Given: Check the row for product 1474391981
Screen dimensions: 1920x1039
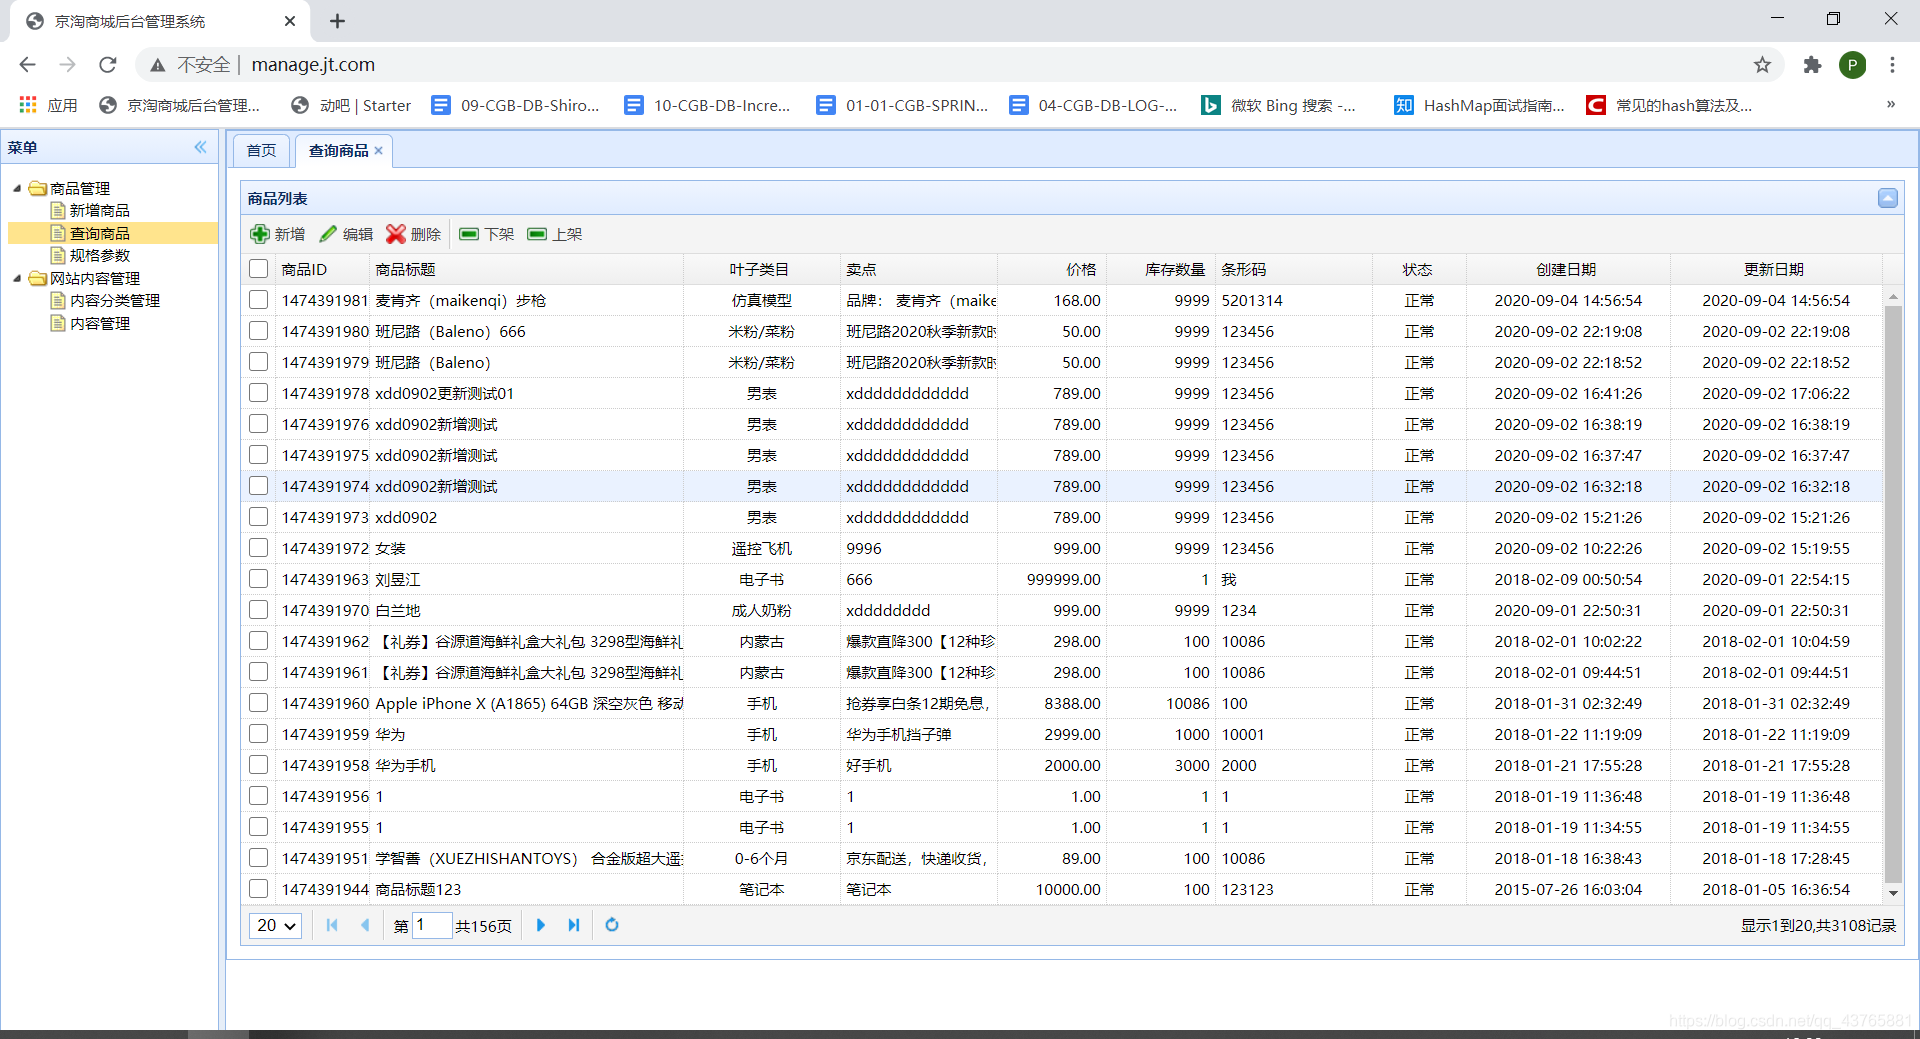Looking at the screenshot, I should 259,300.
